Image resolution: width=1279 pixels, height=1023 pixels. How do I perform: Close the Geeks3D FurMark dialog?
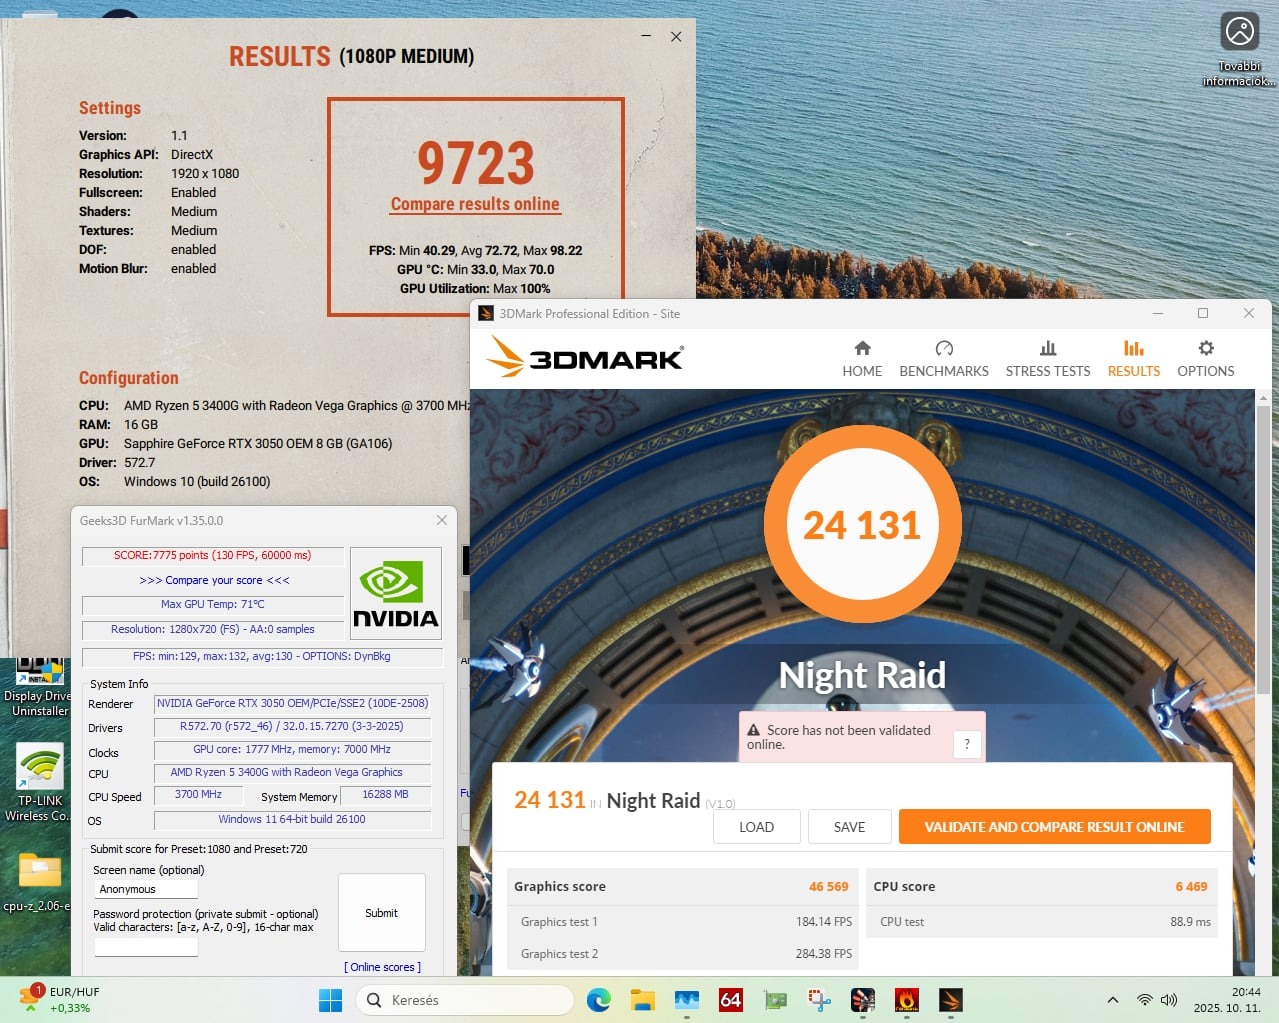pos(442,520)
